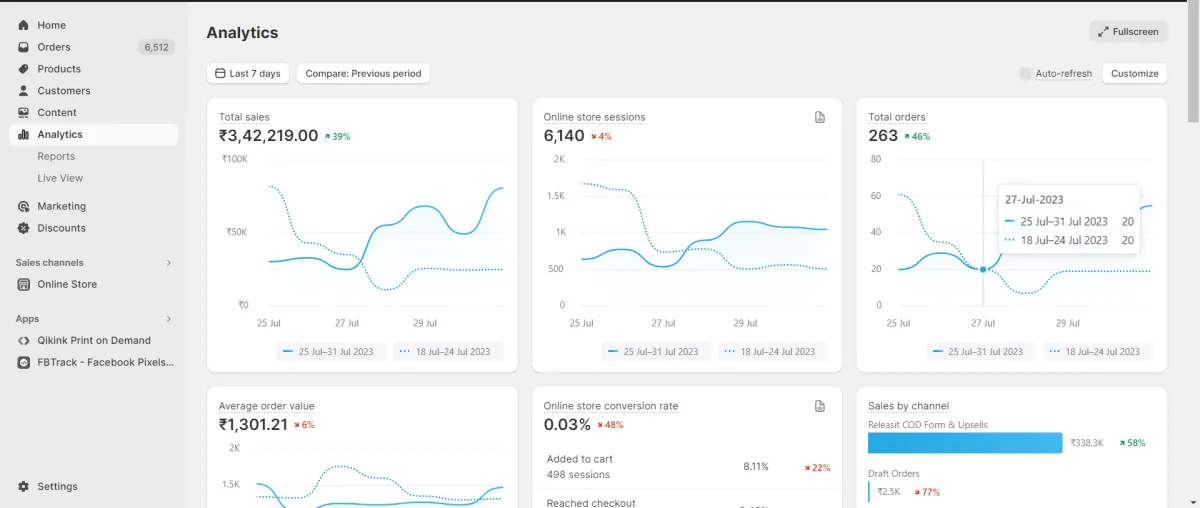This screenshot has width=1200, height=508.
Task: Expand the Apps section chevron
Action: tap(168, 319)
